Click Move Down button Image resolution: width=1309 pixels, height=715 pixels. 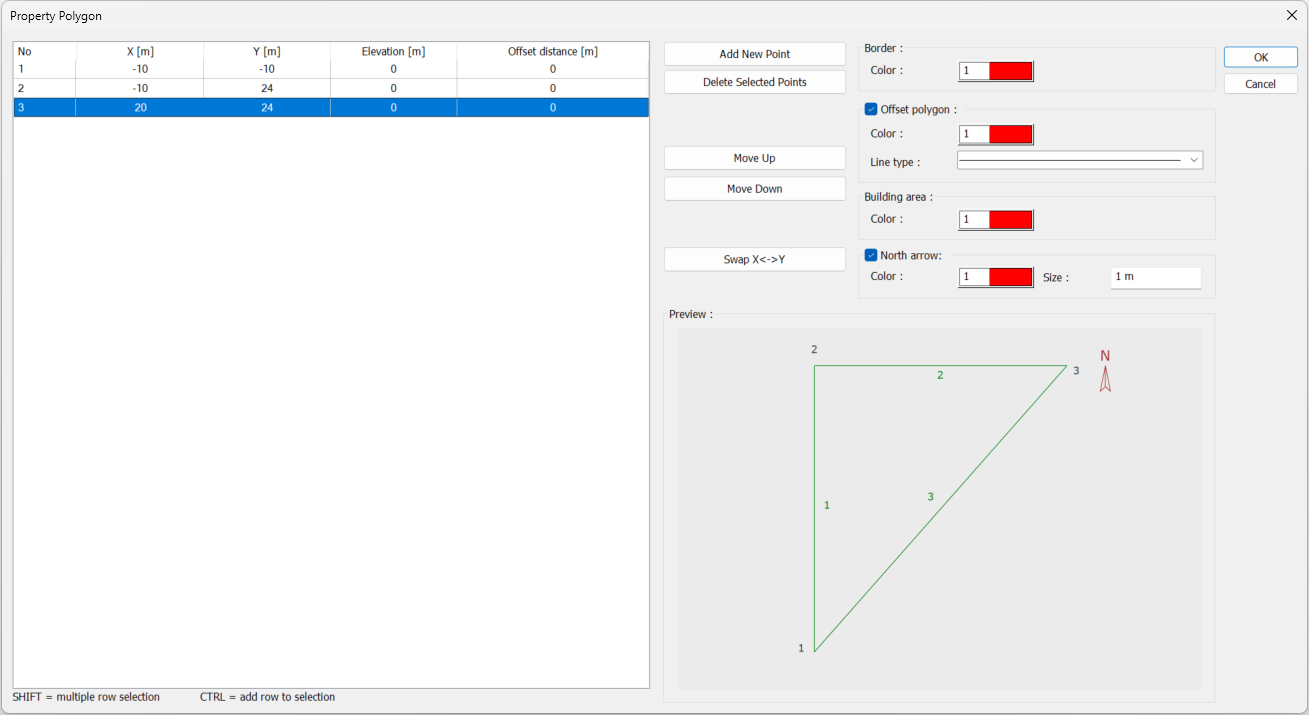click(x=754, y=189)
